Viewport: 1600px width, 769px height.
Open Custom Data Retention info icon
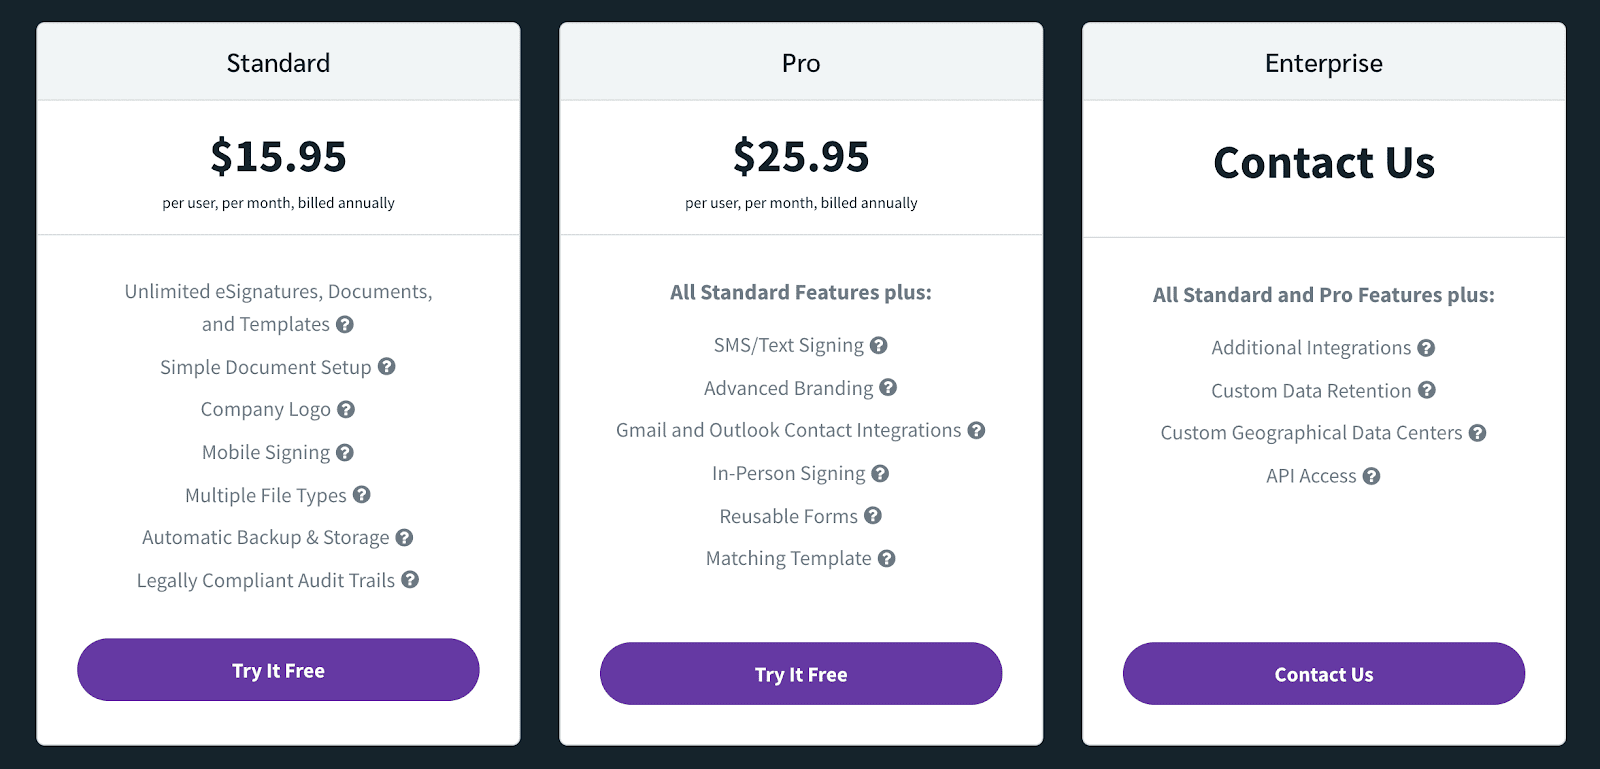[x=1427, y=390]
